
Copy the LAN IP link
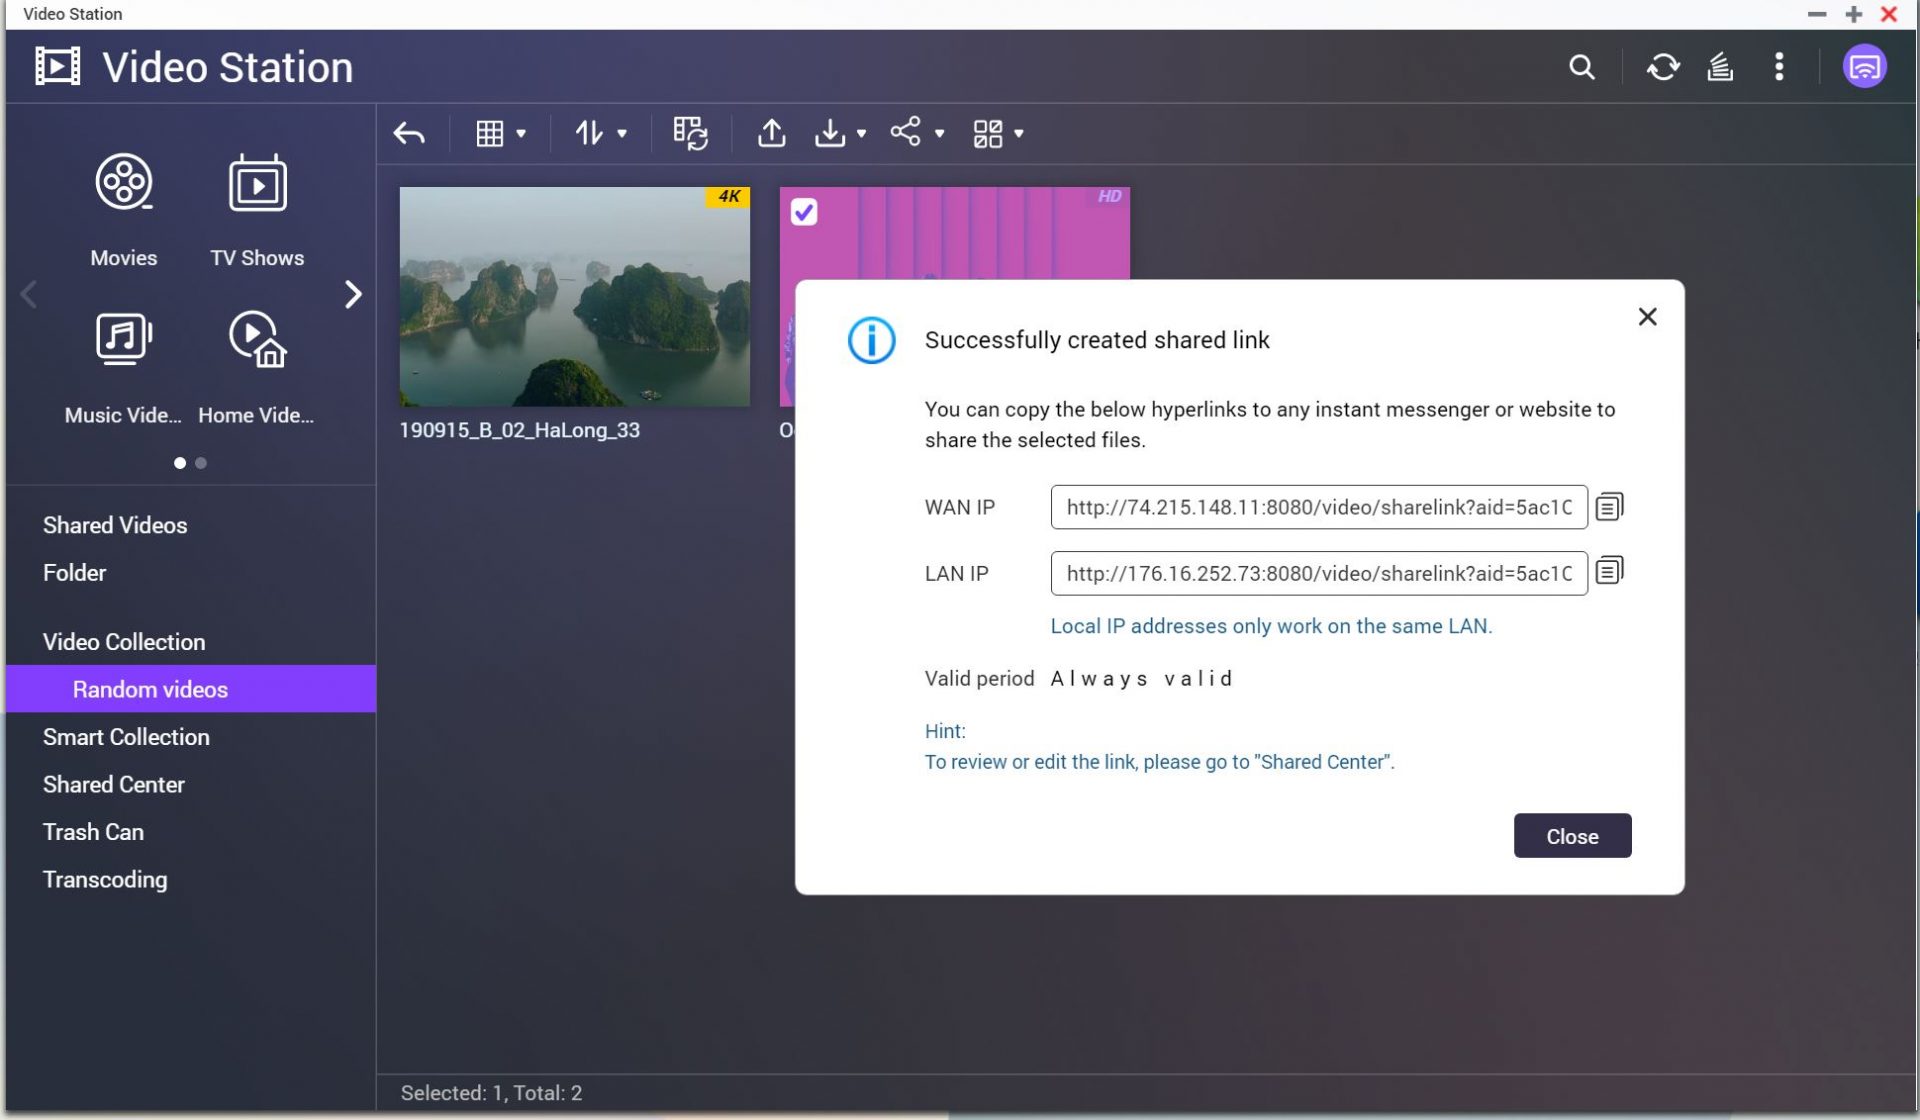[x=1609, y=570]
